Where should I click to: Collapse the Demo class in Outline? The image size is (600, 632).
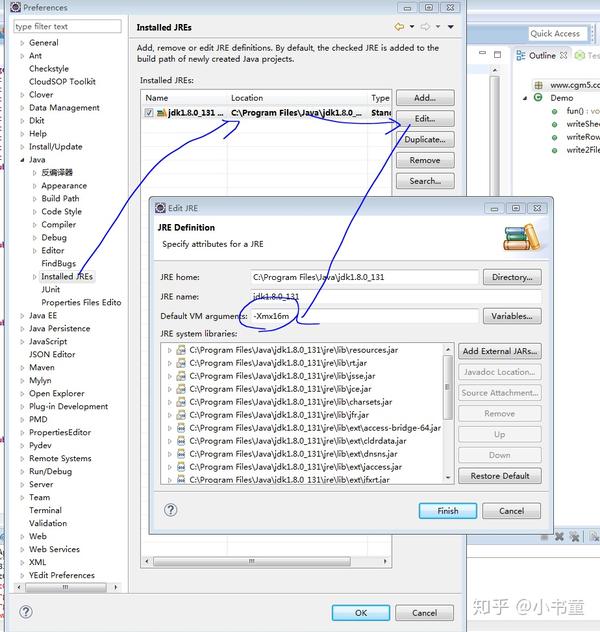click(x=525, y=98)
